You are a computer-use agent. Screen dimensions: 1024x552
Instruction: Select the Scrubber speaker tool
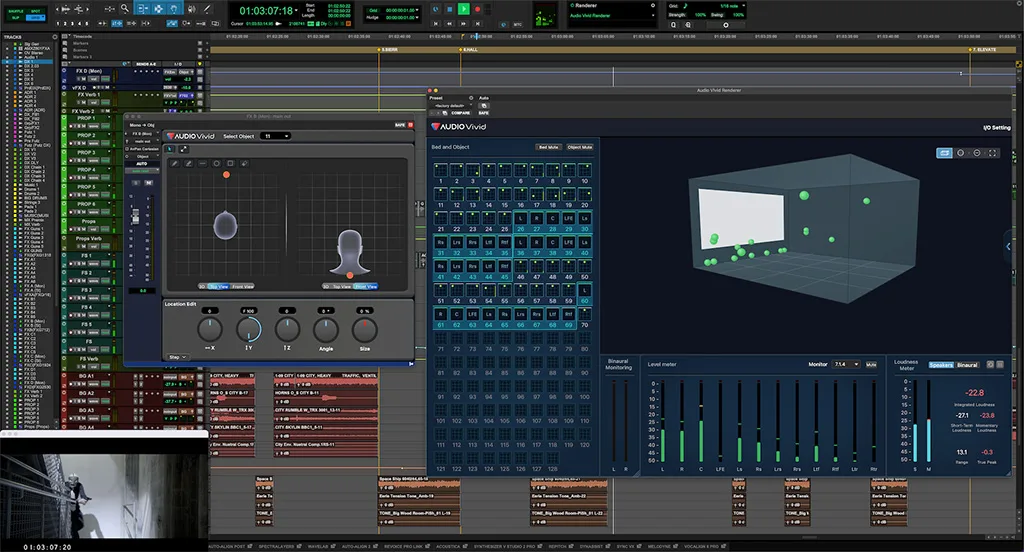point(191,8)
